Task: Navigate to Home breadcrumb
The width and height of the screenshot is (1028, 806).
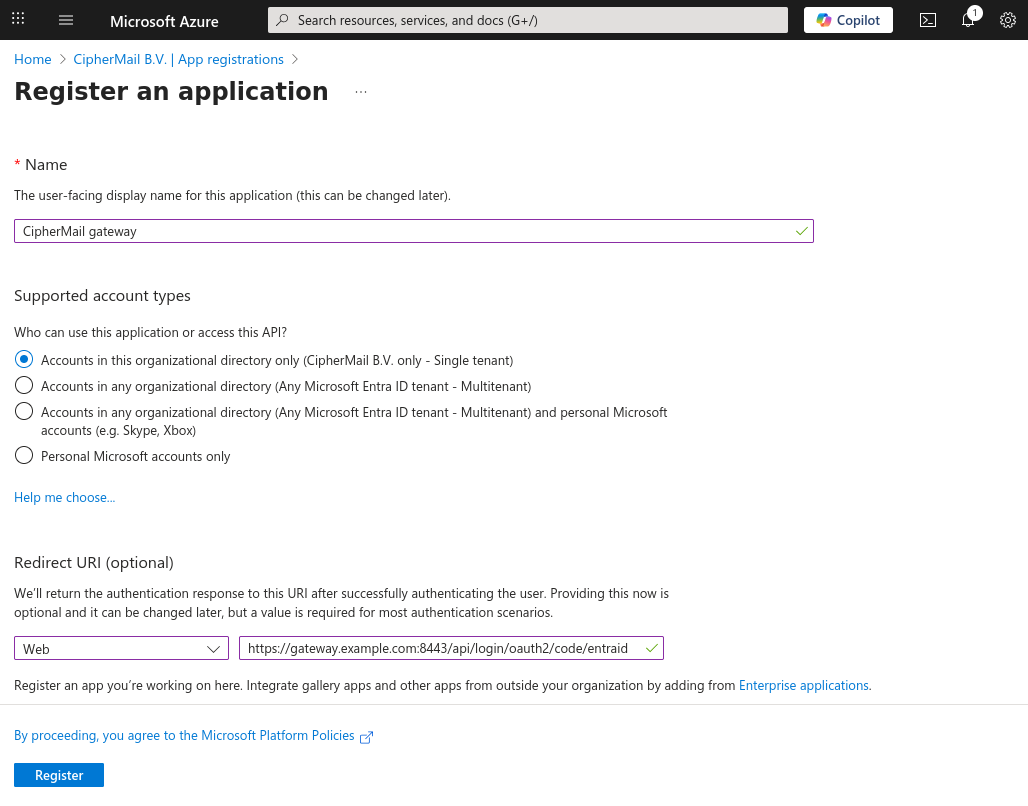Action: (x=32, y=59)
